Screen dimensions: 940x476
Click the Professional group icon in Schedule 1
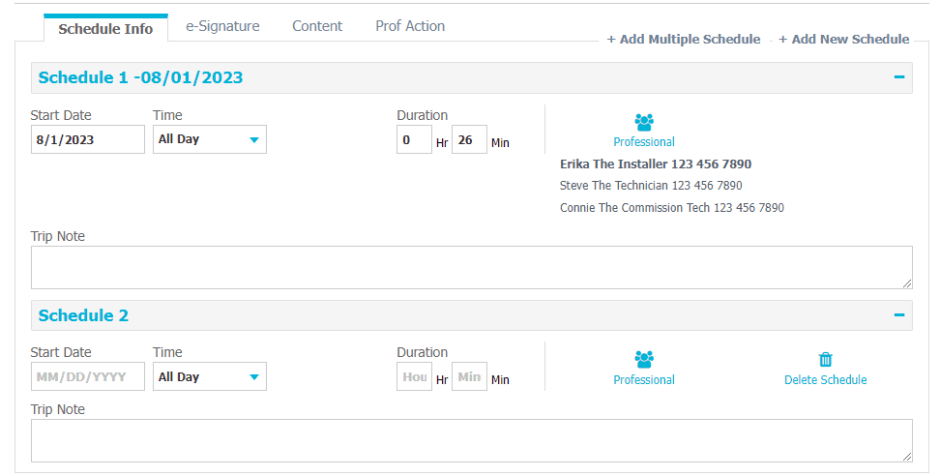[x=644, y=122]
